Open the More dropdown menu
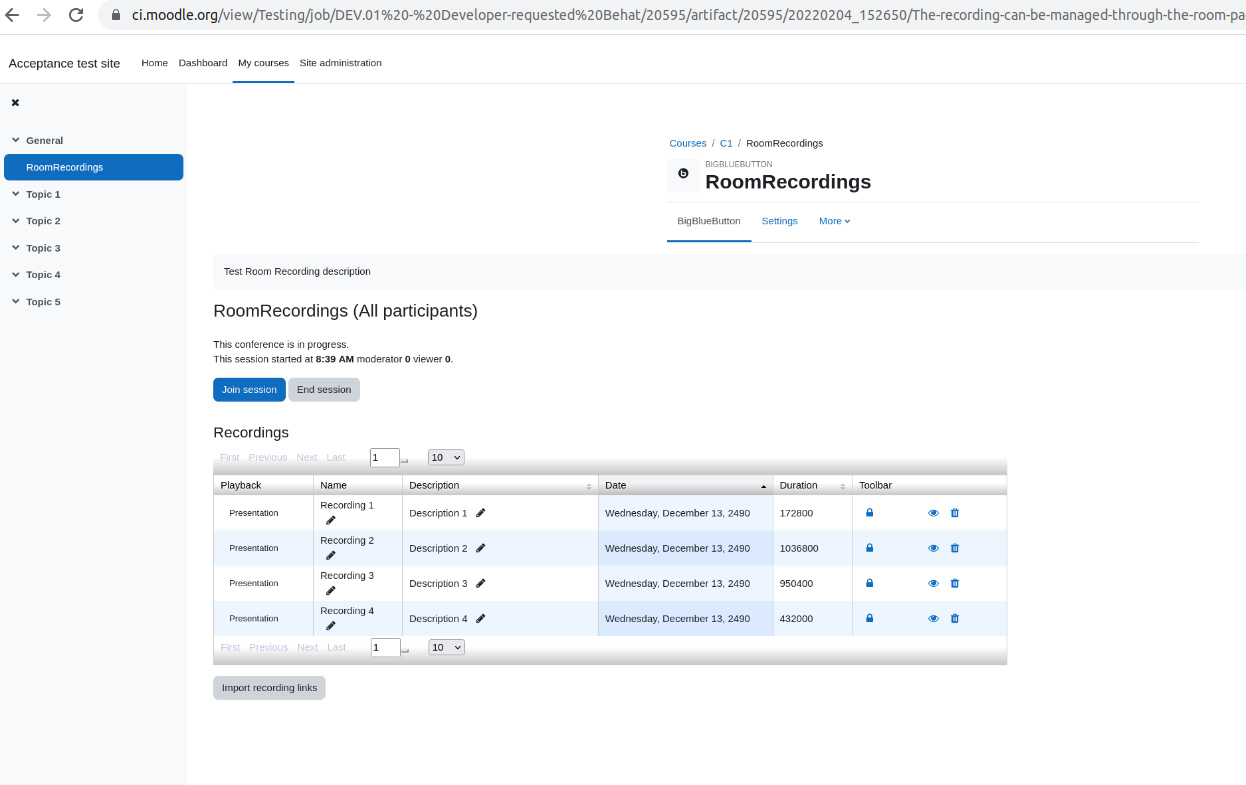The width and height of the screenshot is (1246, 785). pos(834,221)
